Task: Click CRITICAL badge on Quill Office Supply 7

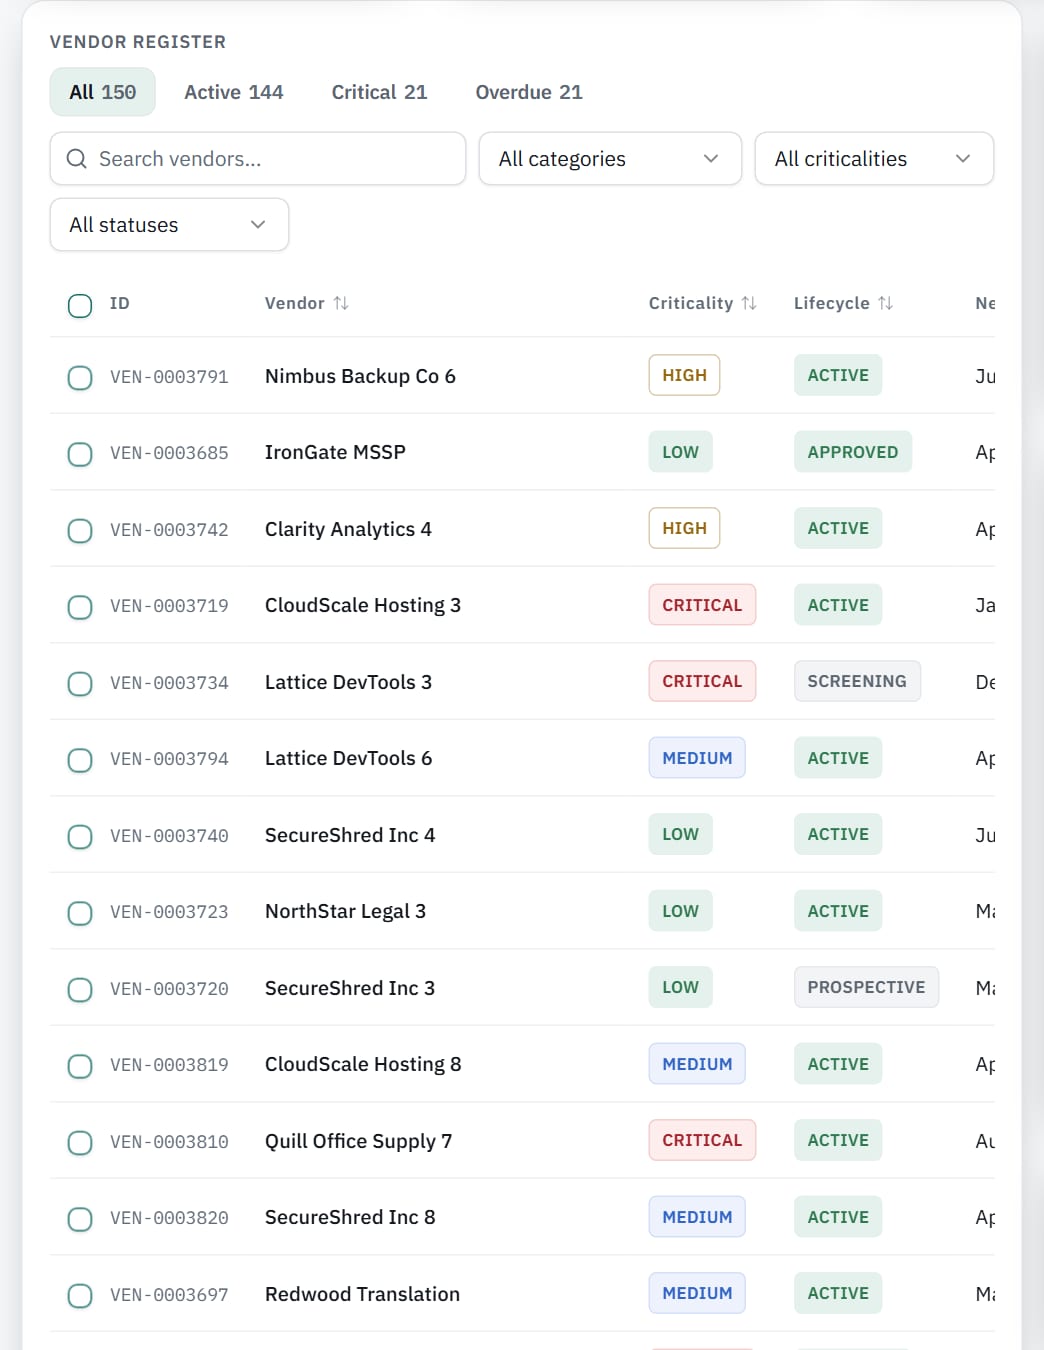Action: point(702,1140)
